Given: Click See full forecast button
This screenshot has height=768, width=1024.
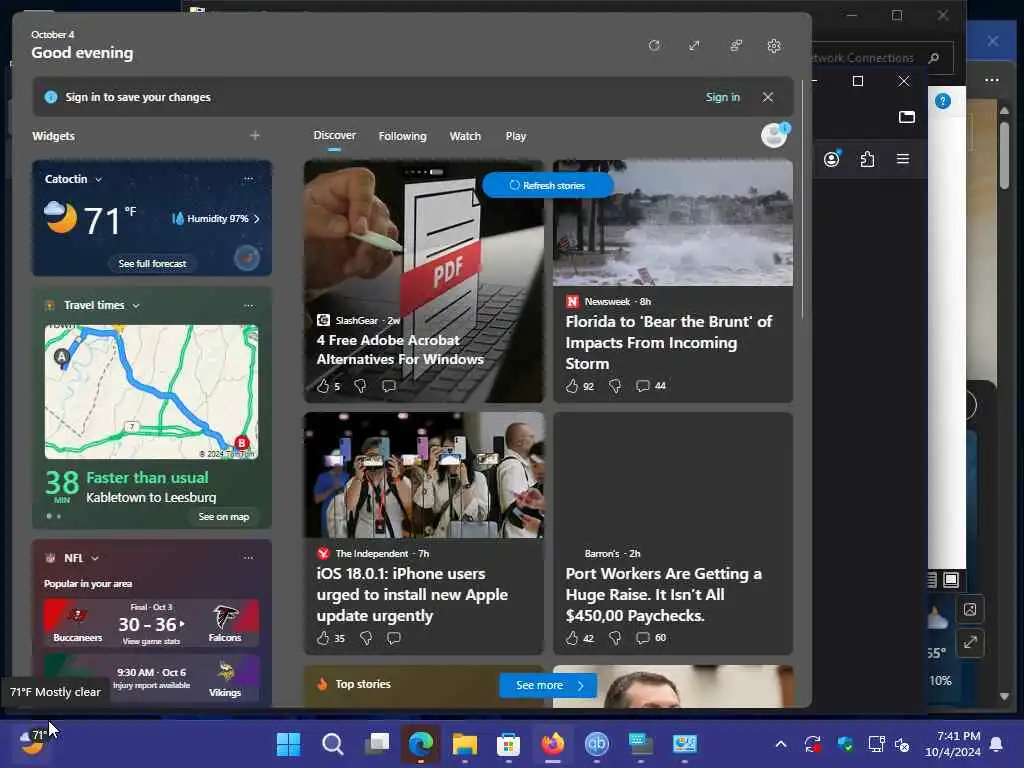Looking at the screenshot, I should [152, 263].
